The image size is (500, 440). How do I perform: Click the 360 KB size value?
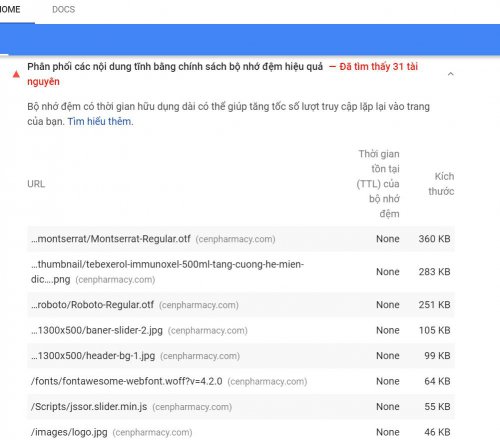pyautogui.click(x=434, y=239)
